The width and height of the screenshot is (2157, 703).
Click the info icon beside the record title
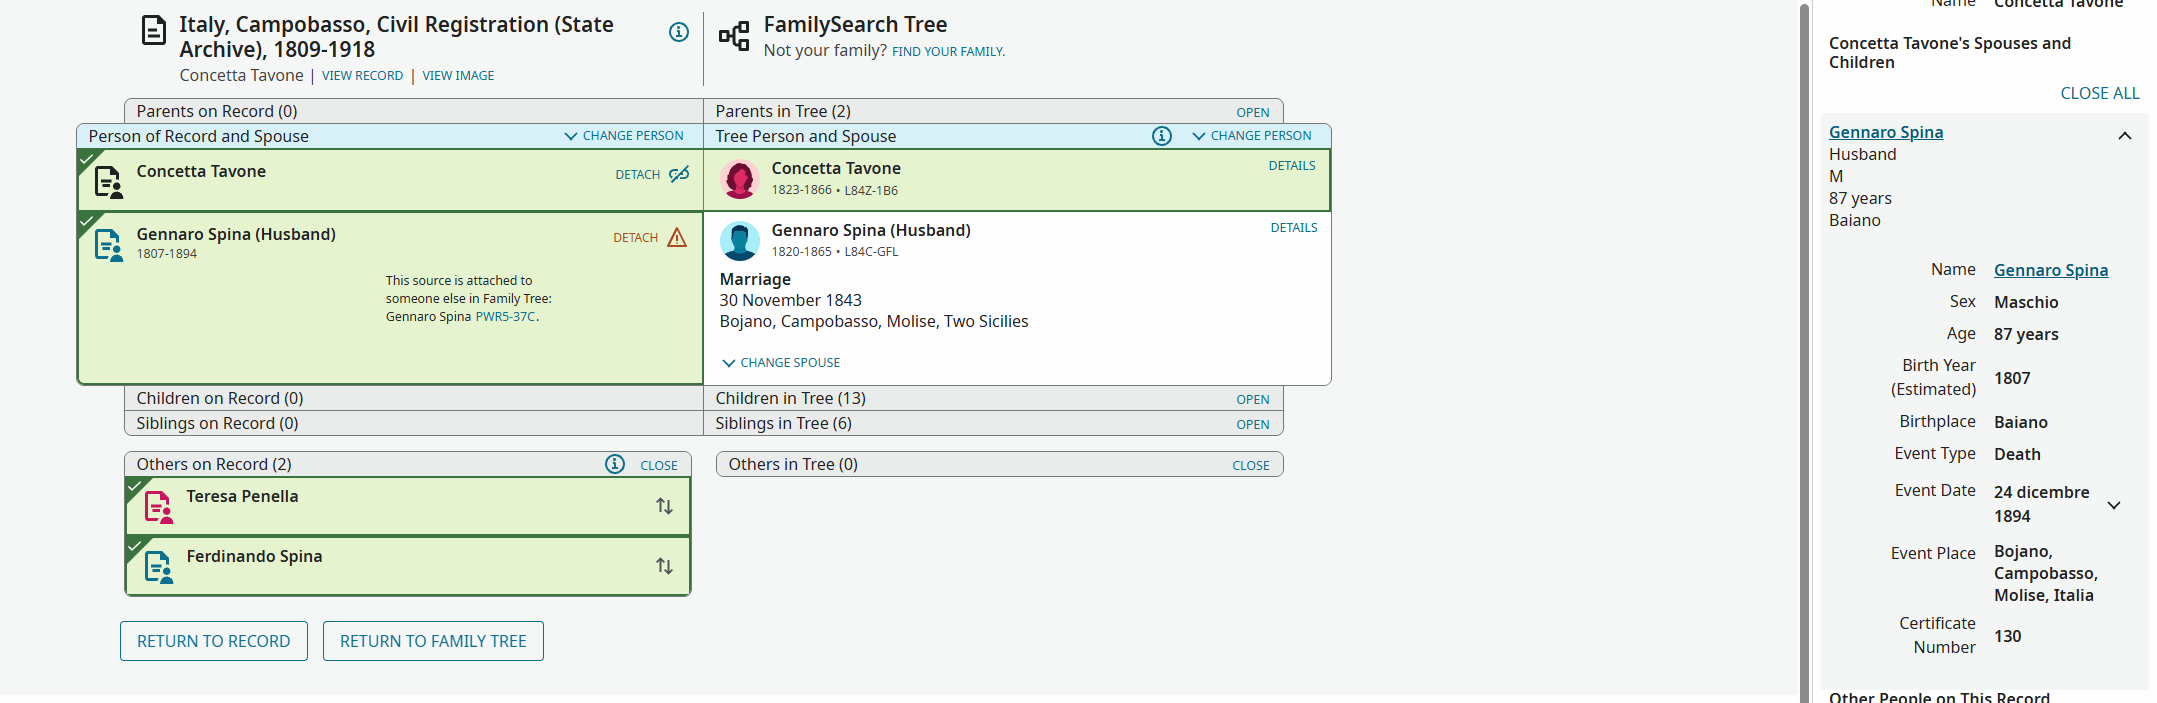(x=679, y=32)
